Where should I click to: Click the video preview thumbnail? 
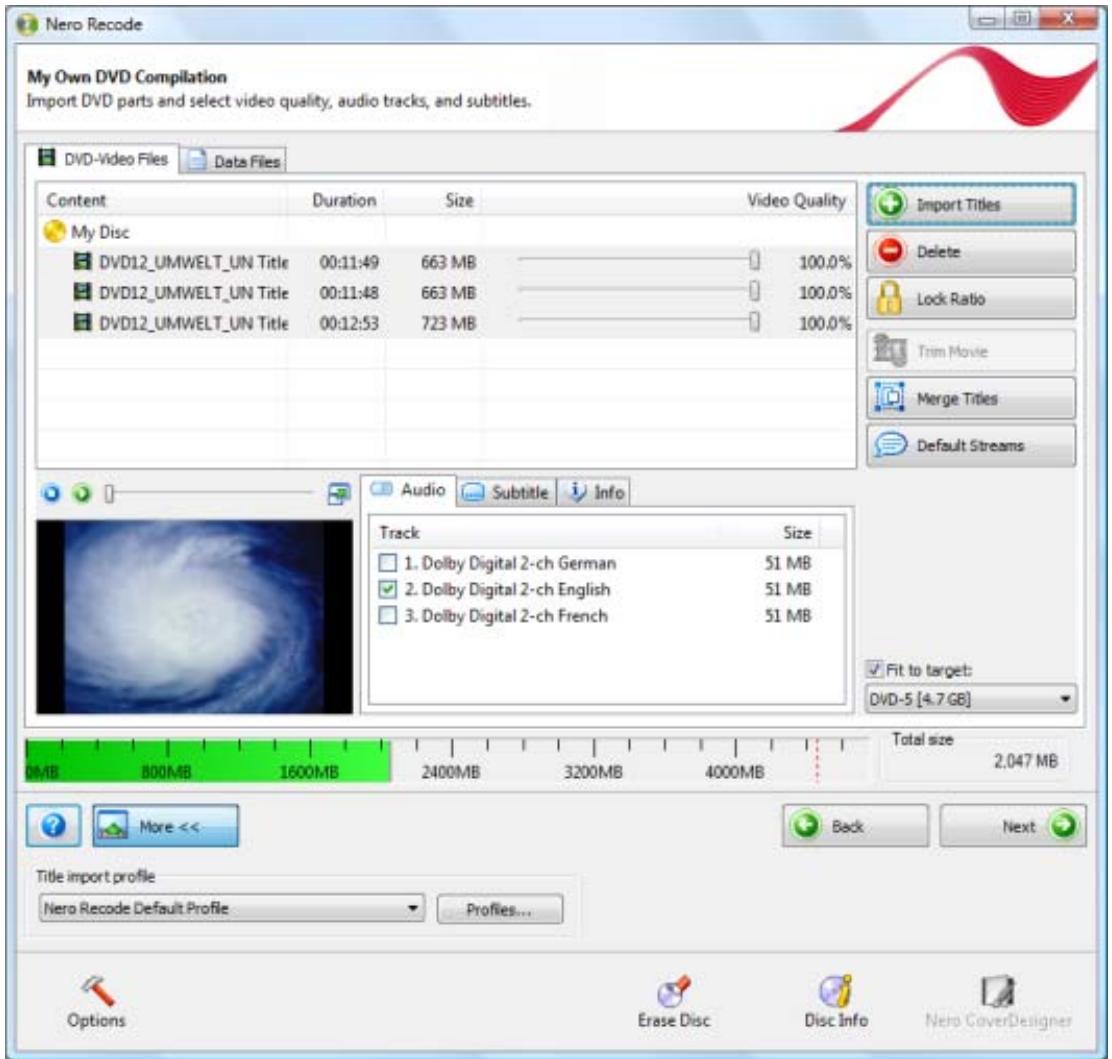pos(194,617)
